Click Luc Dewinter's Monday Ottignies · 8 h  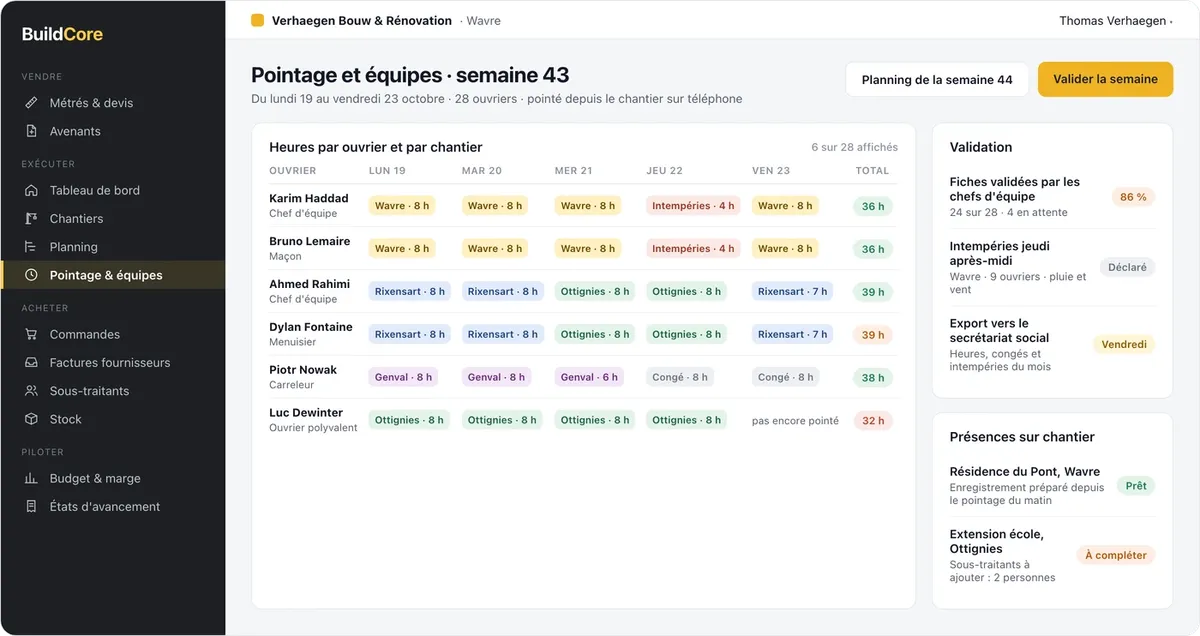point(409,421)
